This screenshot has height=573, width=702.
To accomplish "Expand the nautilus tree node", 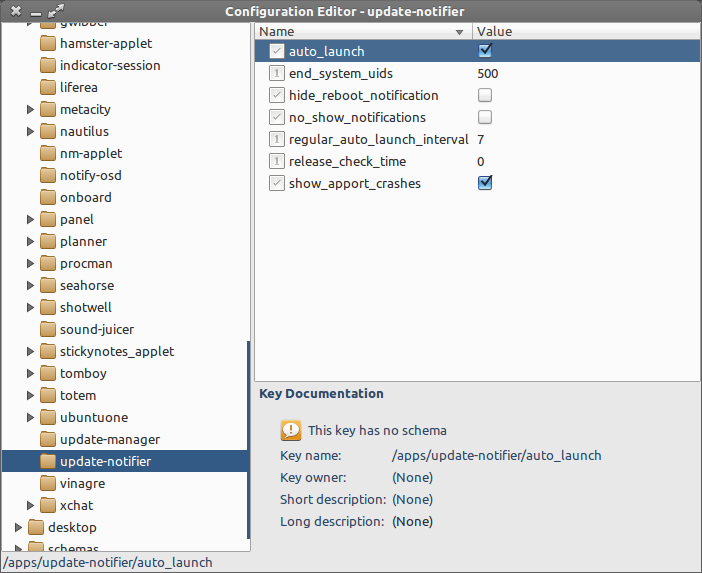I will pyautogui.click(x=30, y=131).
